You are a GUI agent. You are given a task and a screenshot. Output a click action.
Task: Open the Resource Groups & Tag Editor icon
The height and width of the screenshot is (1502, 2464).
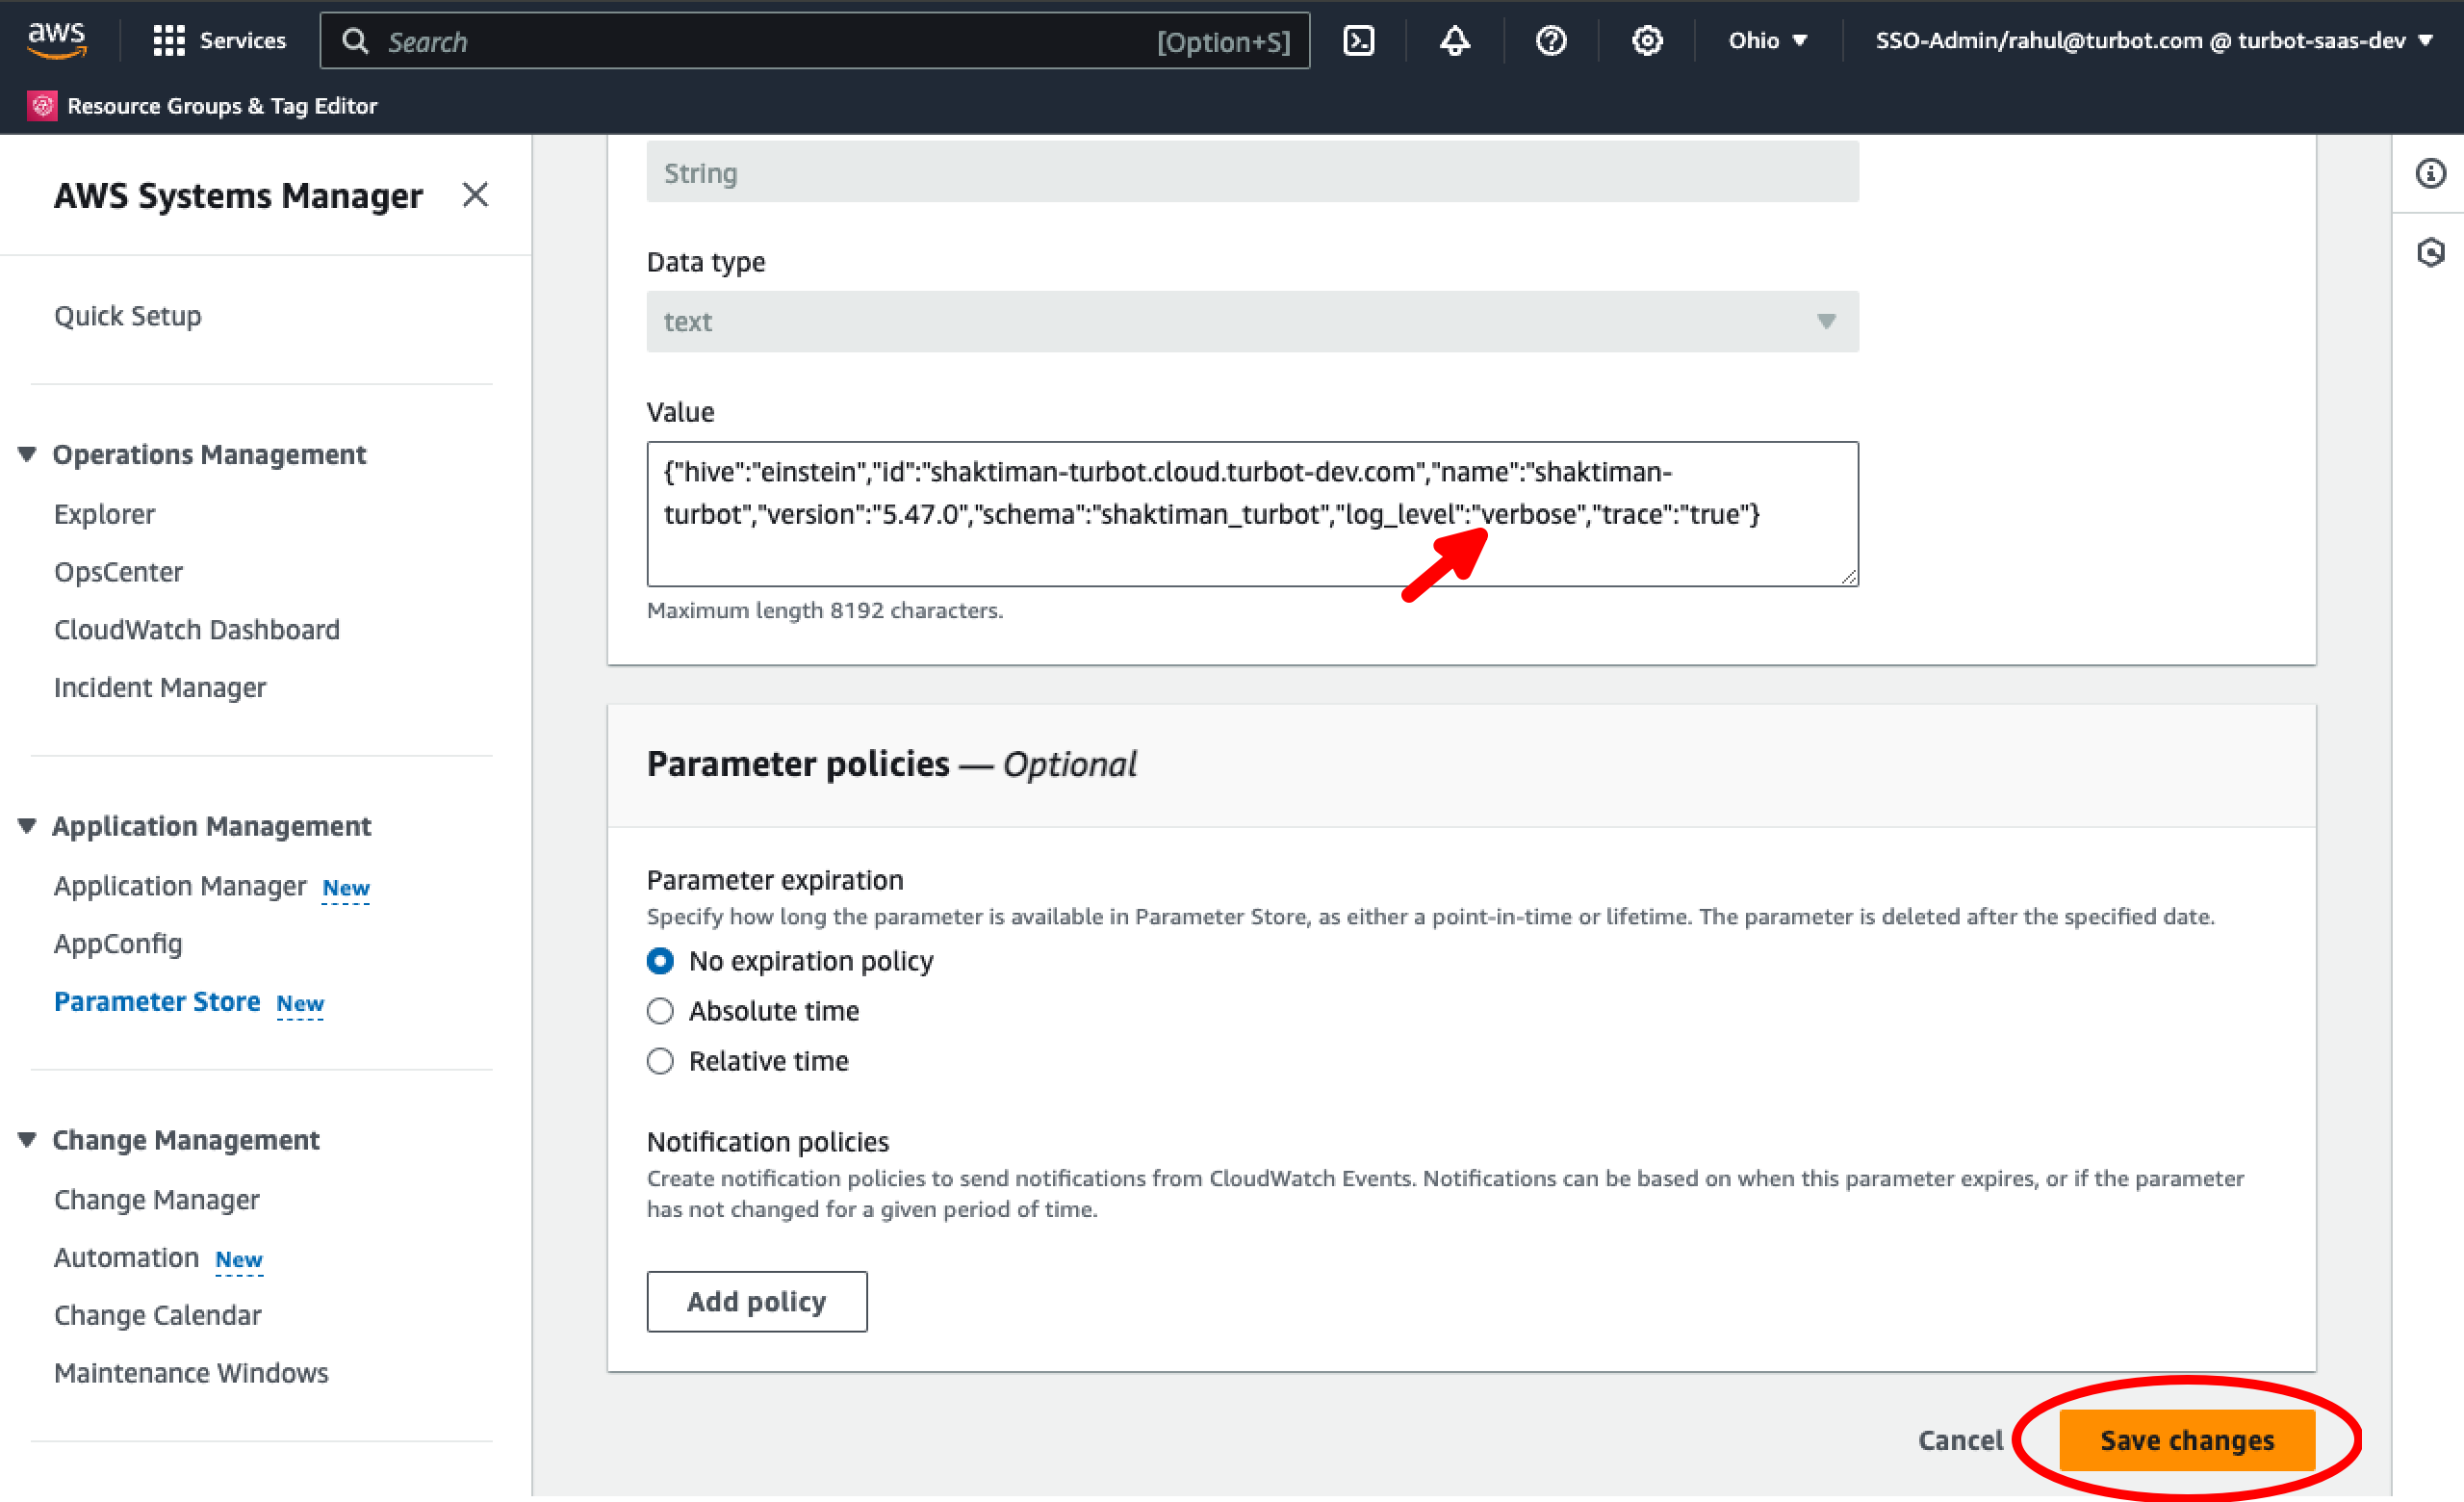(x=42, y=104)
